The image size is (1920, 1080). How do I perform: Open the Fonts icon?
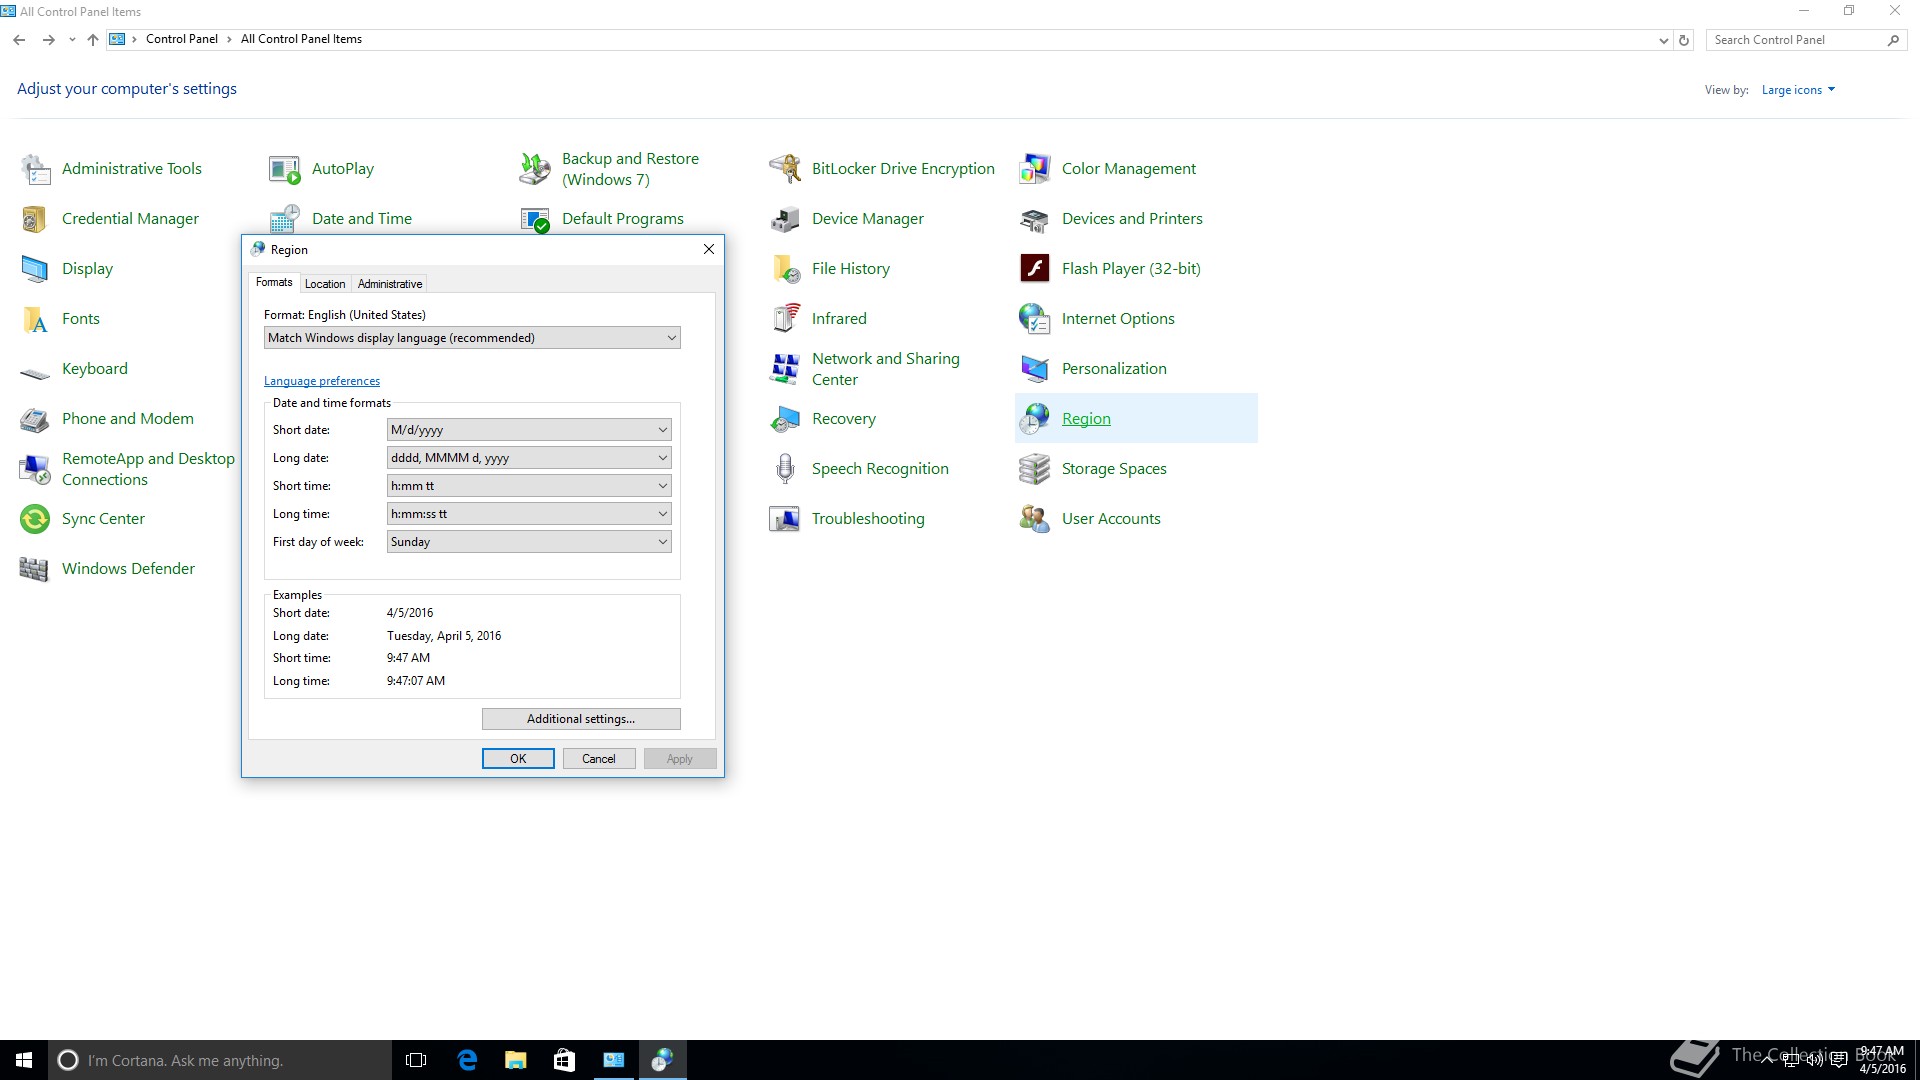pyautogui.click(x=35, y=319)
